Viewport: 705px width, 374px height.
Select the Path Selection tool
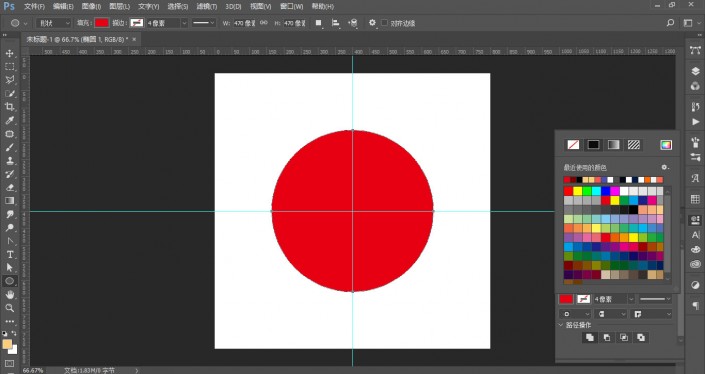[9, 268]
